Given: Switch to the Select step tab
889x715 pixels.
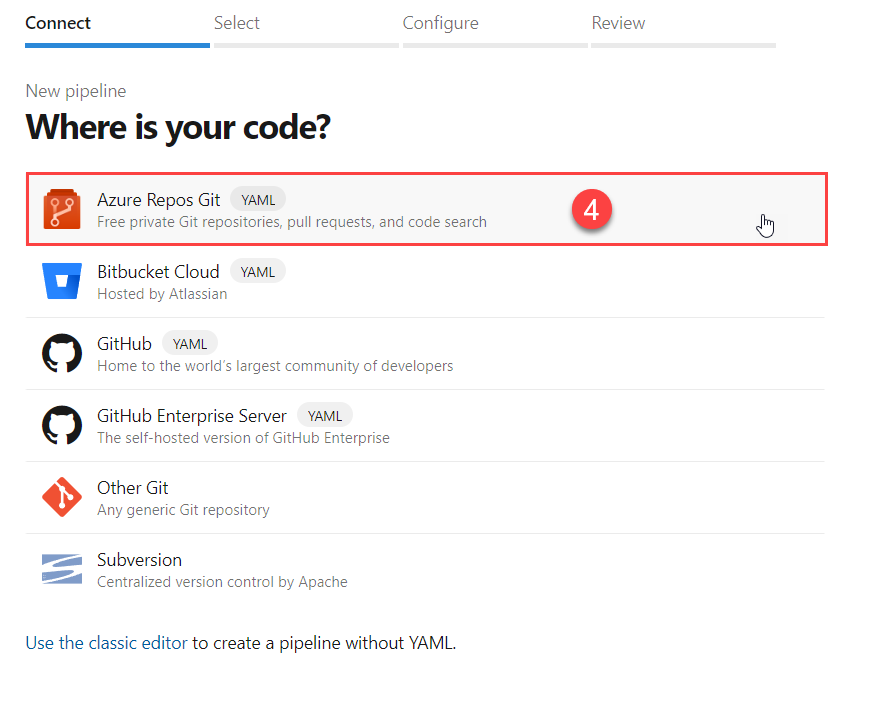Looking at the screenshot, I should click(x=236, y=23).
